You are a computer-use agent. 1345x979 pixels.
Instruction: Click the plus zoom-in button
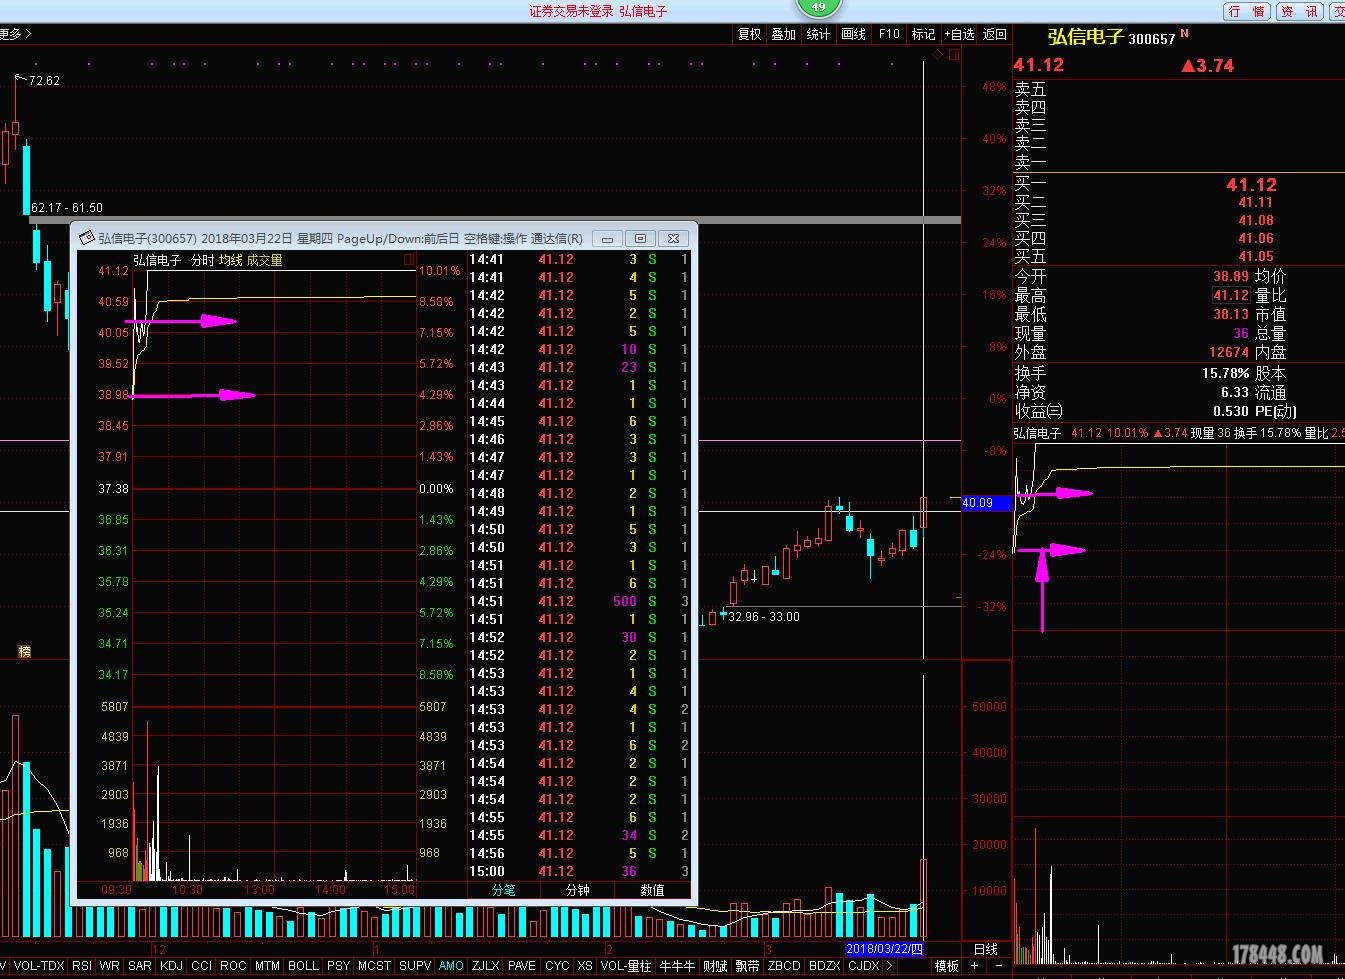976,966
